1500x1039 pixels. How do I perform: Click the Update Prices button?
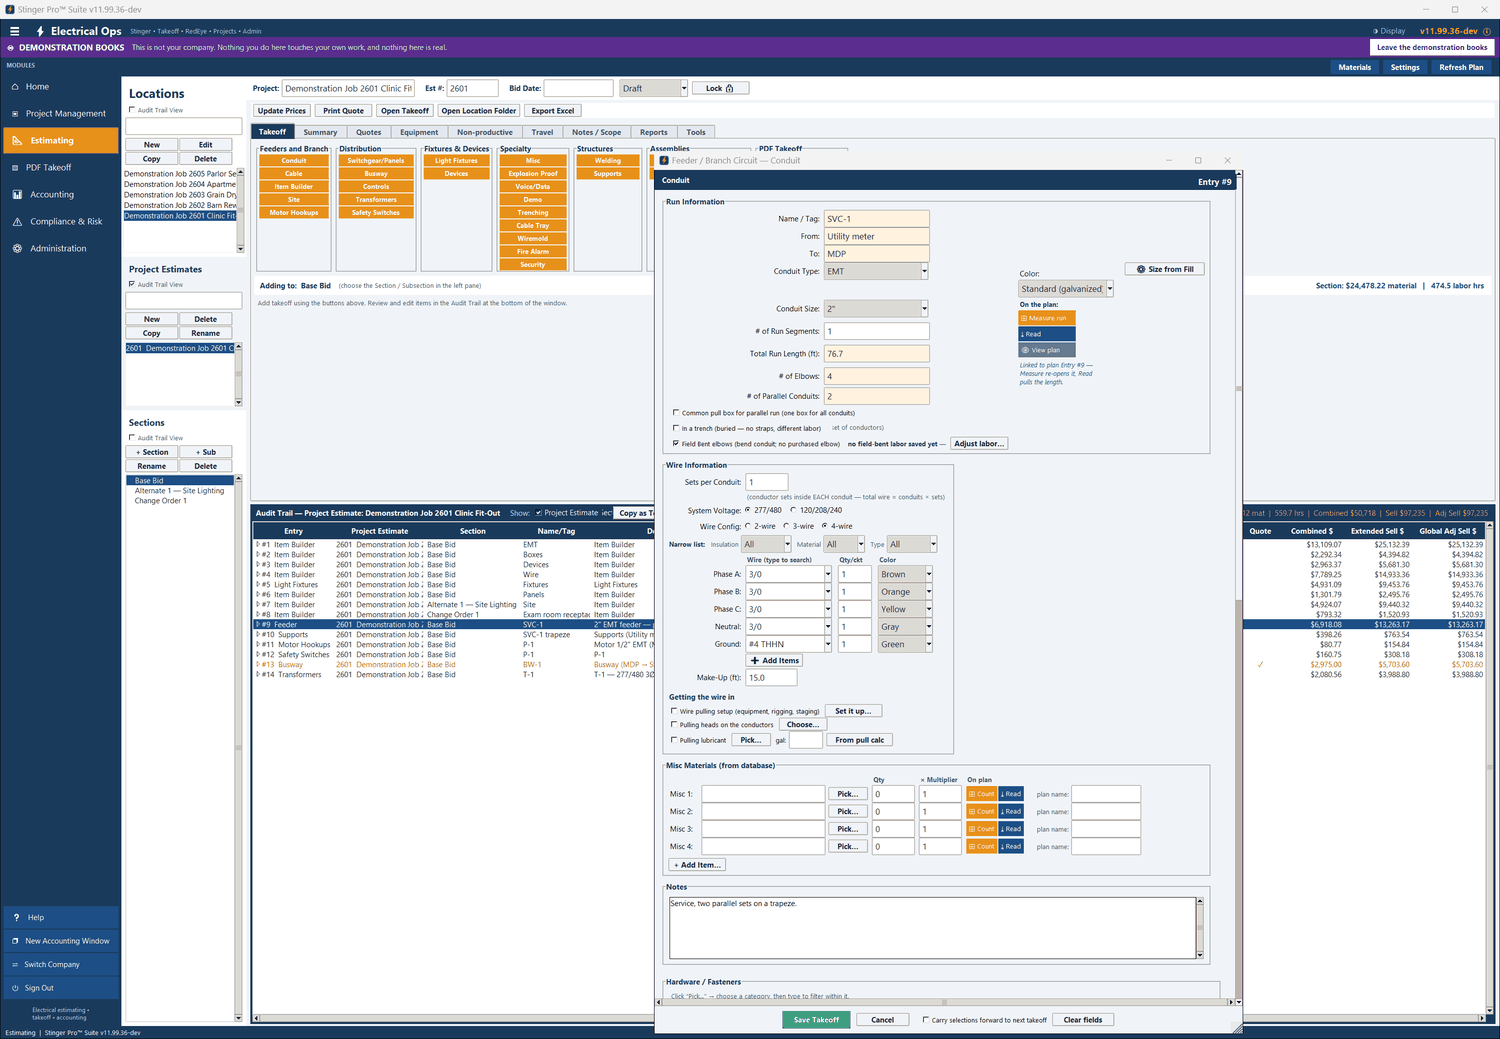pyautogui.click(x=282, y=111)
